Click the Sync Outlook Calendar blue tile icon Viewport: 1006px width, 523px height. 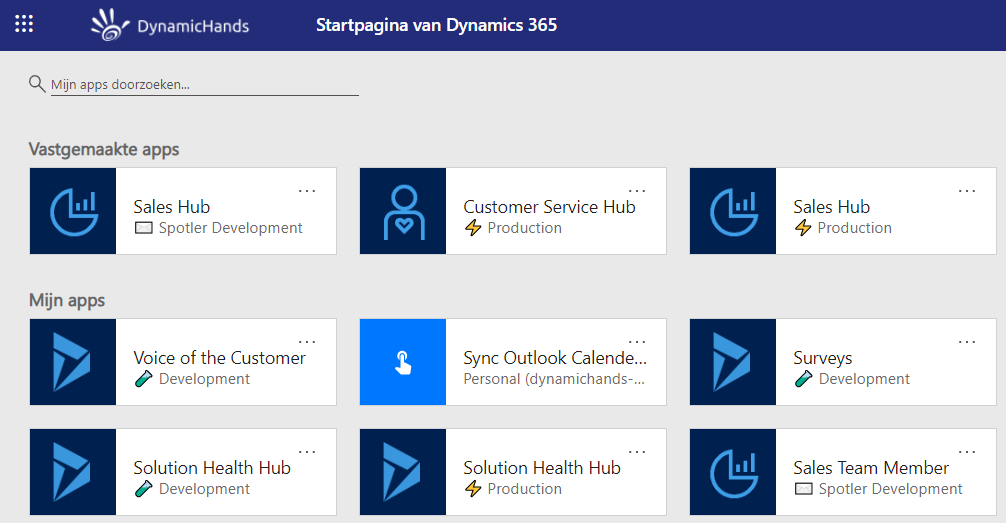click(x=403, y=362)
